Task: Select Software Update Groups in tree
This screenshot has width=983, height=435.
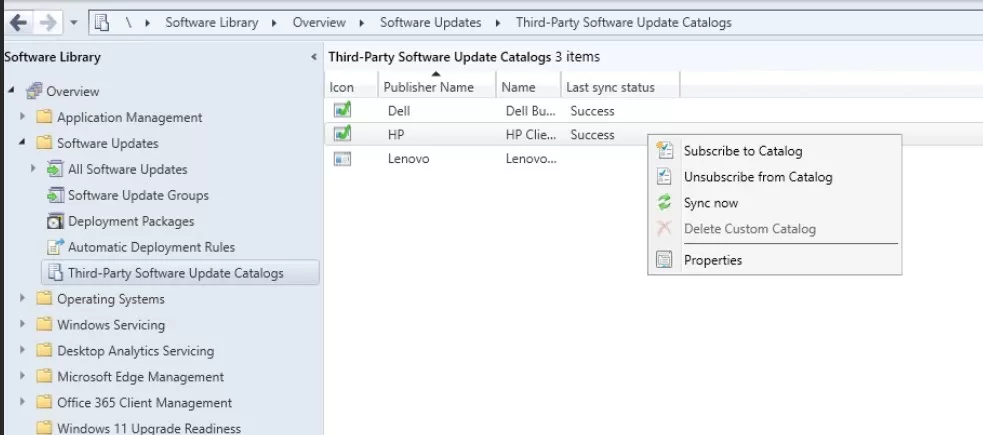Action: (x=139, y=195)
